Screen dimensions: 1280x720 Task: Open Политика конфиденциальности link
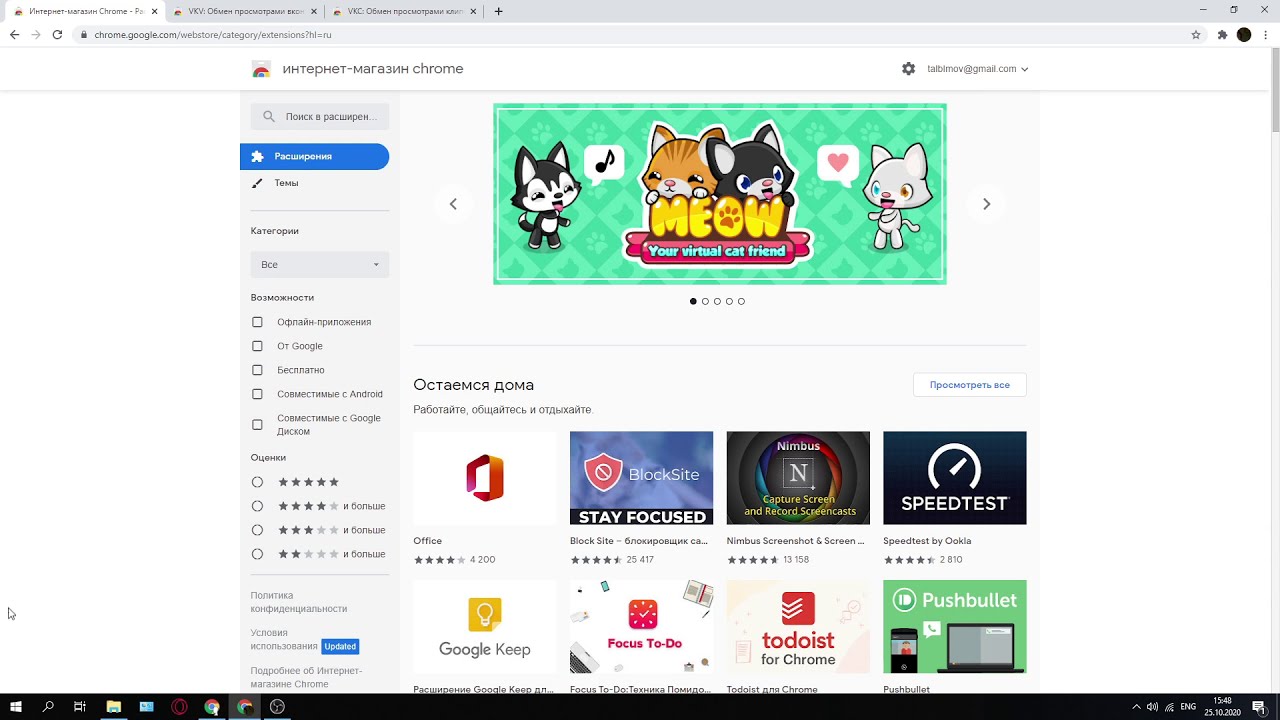[299, 602]
